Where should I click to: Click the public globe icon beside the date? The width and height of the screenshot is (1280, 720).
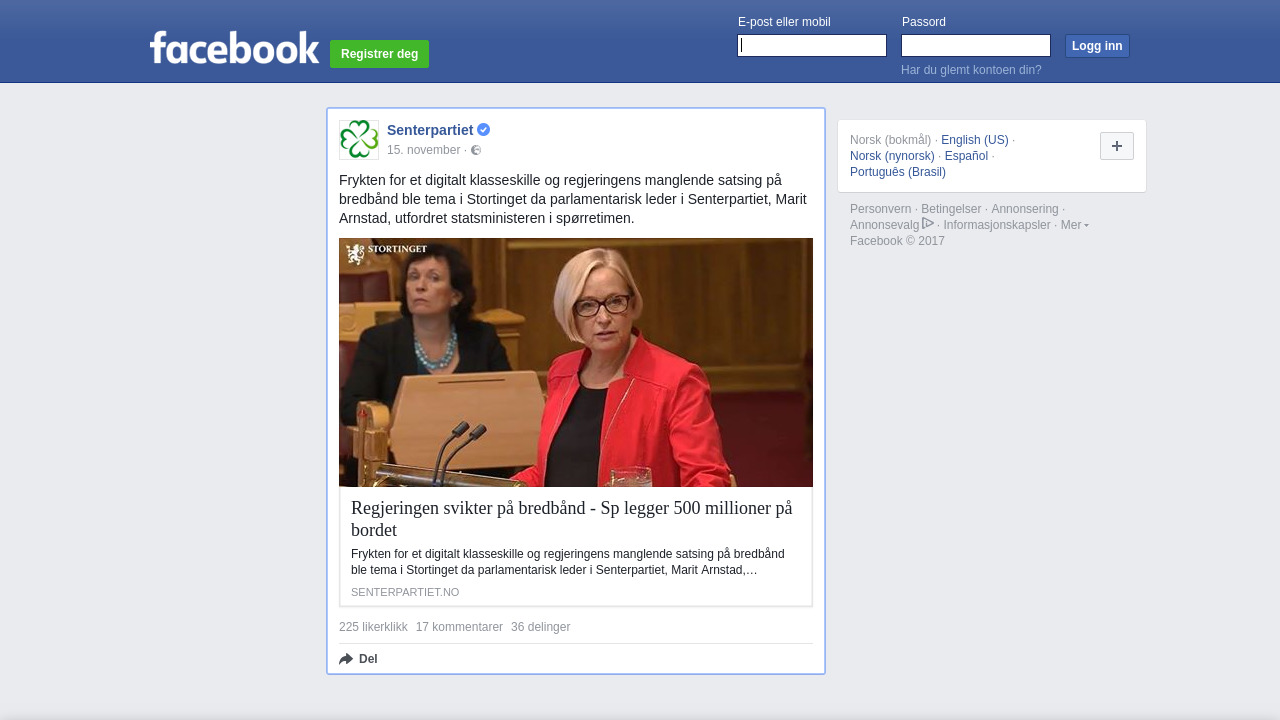[x=476, y=150]
